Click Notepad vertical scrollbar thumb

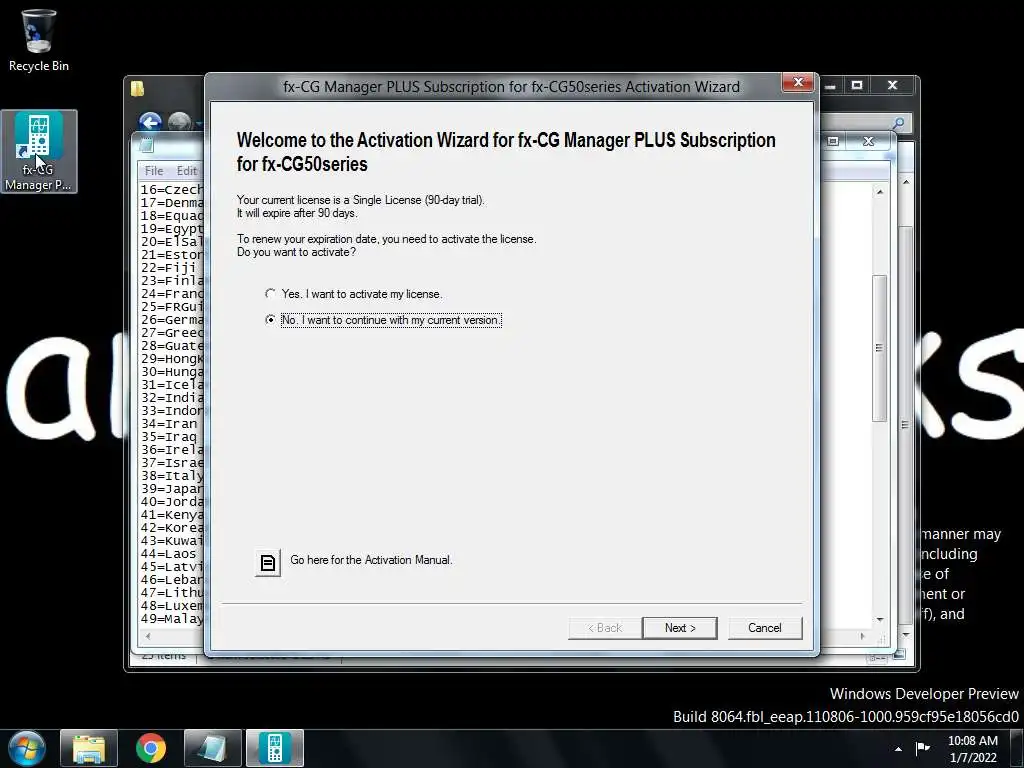880,348
